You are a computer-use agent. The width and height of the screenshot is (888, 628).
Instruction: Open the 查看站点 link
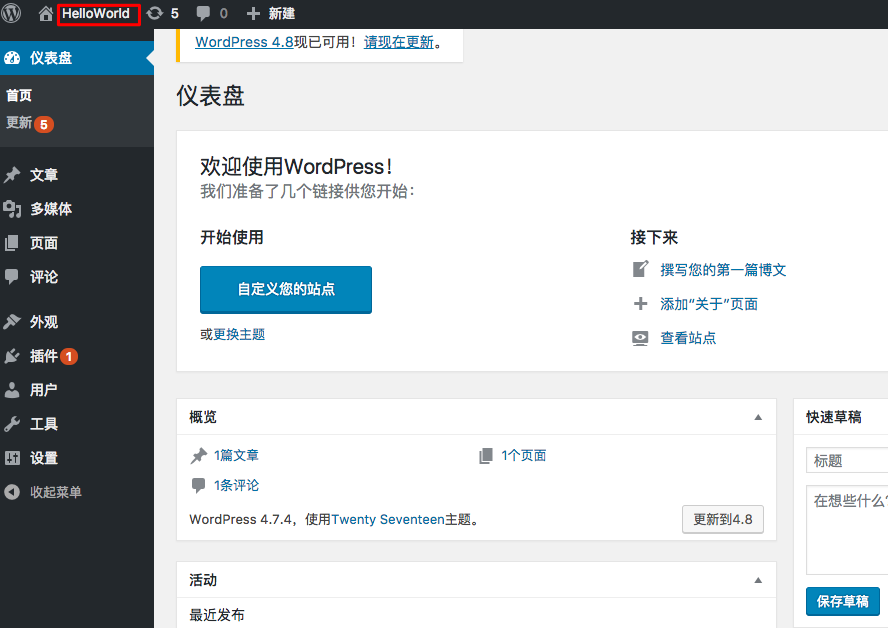click(x=688, y=338)
